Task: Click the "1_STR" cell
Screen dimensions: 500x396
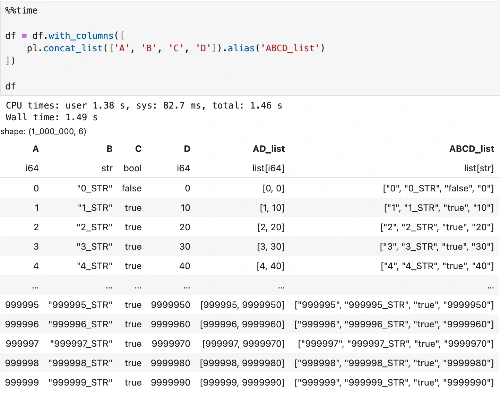Action: tap(95, 208)
